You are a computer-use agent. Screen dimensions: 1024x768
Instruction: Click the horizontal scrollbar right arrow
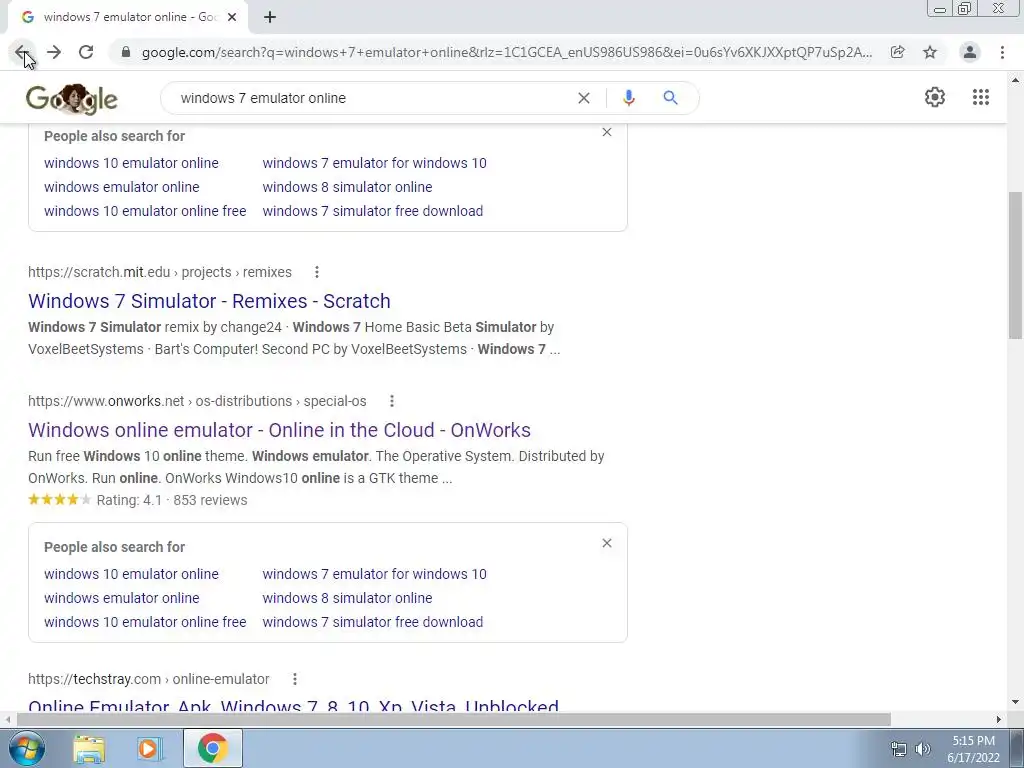(999, 719)
